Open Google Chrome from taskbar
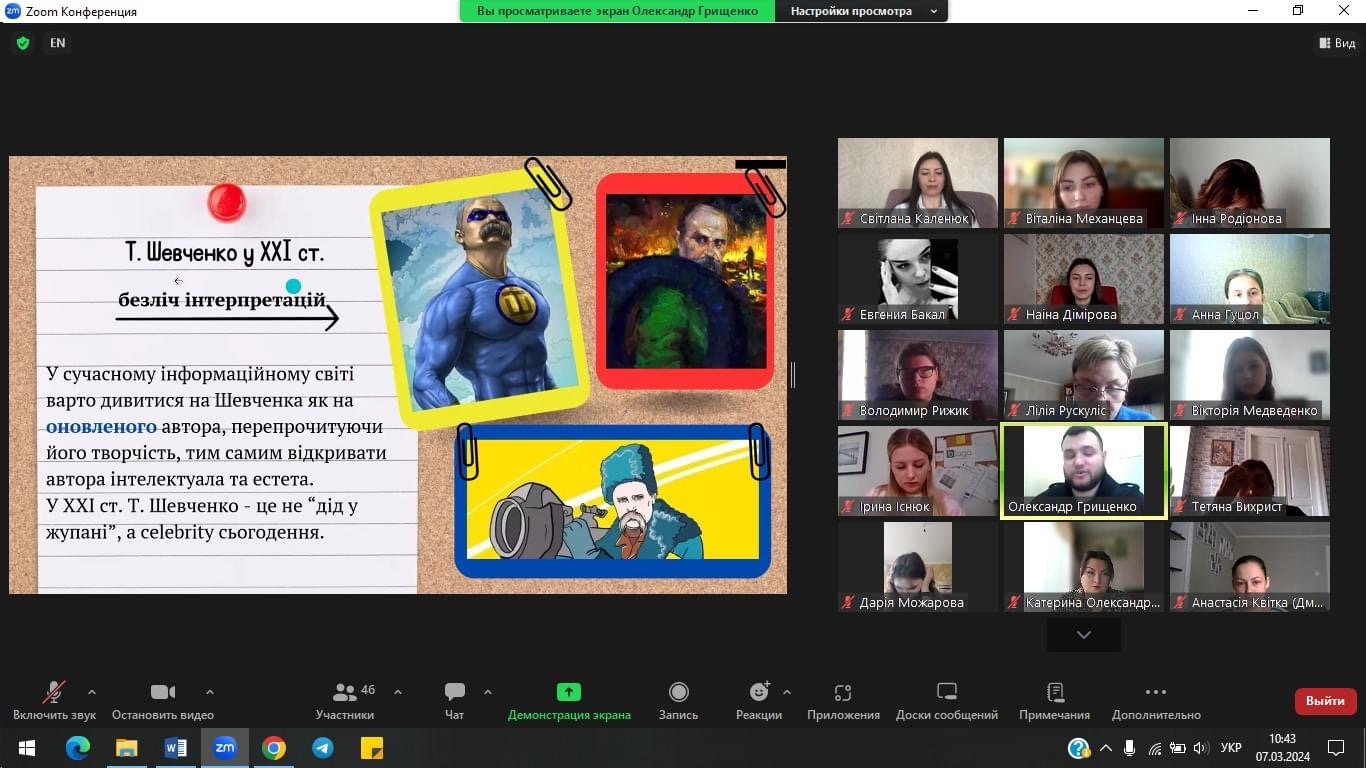 274,748
